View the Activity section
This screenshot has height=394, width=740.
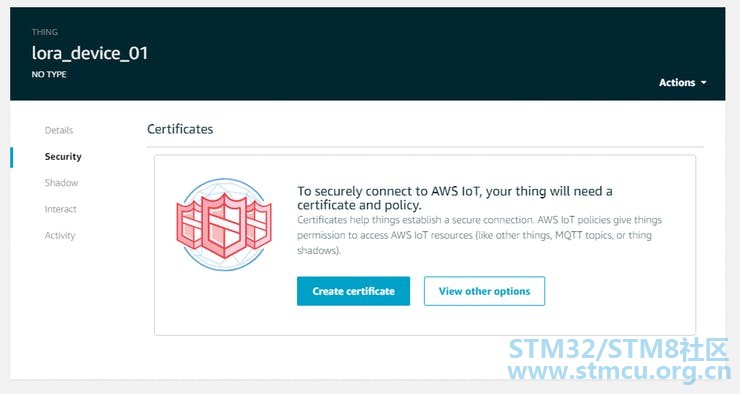60,235
